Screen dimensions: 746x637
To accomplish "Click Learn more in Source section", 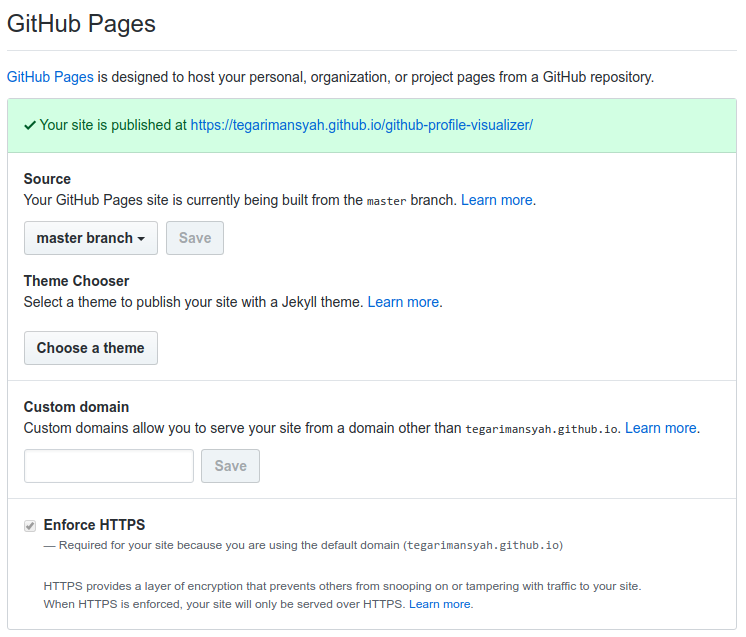I will 497,200.
